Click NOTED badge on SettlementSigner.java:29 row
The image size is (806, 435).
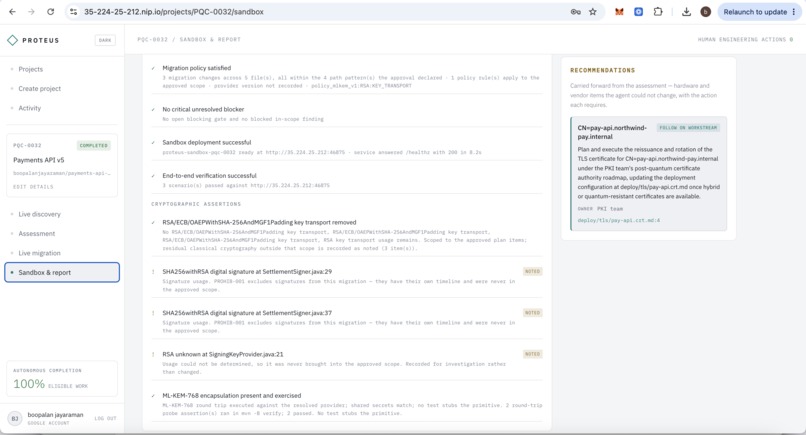[x=532, y=271]
